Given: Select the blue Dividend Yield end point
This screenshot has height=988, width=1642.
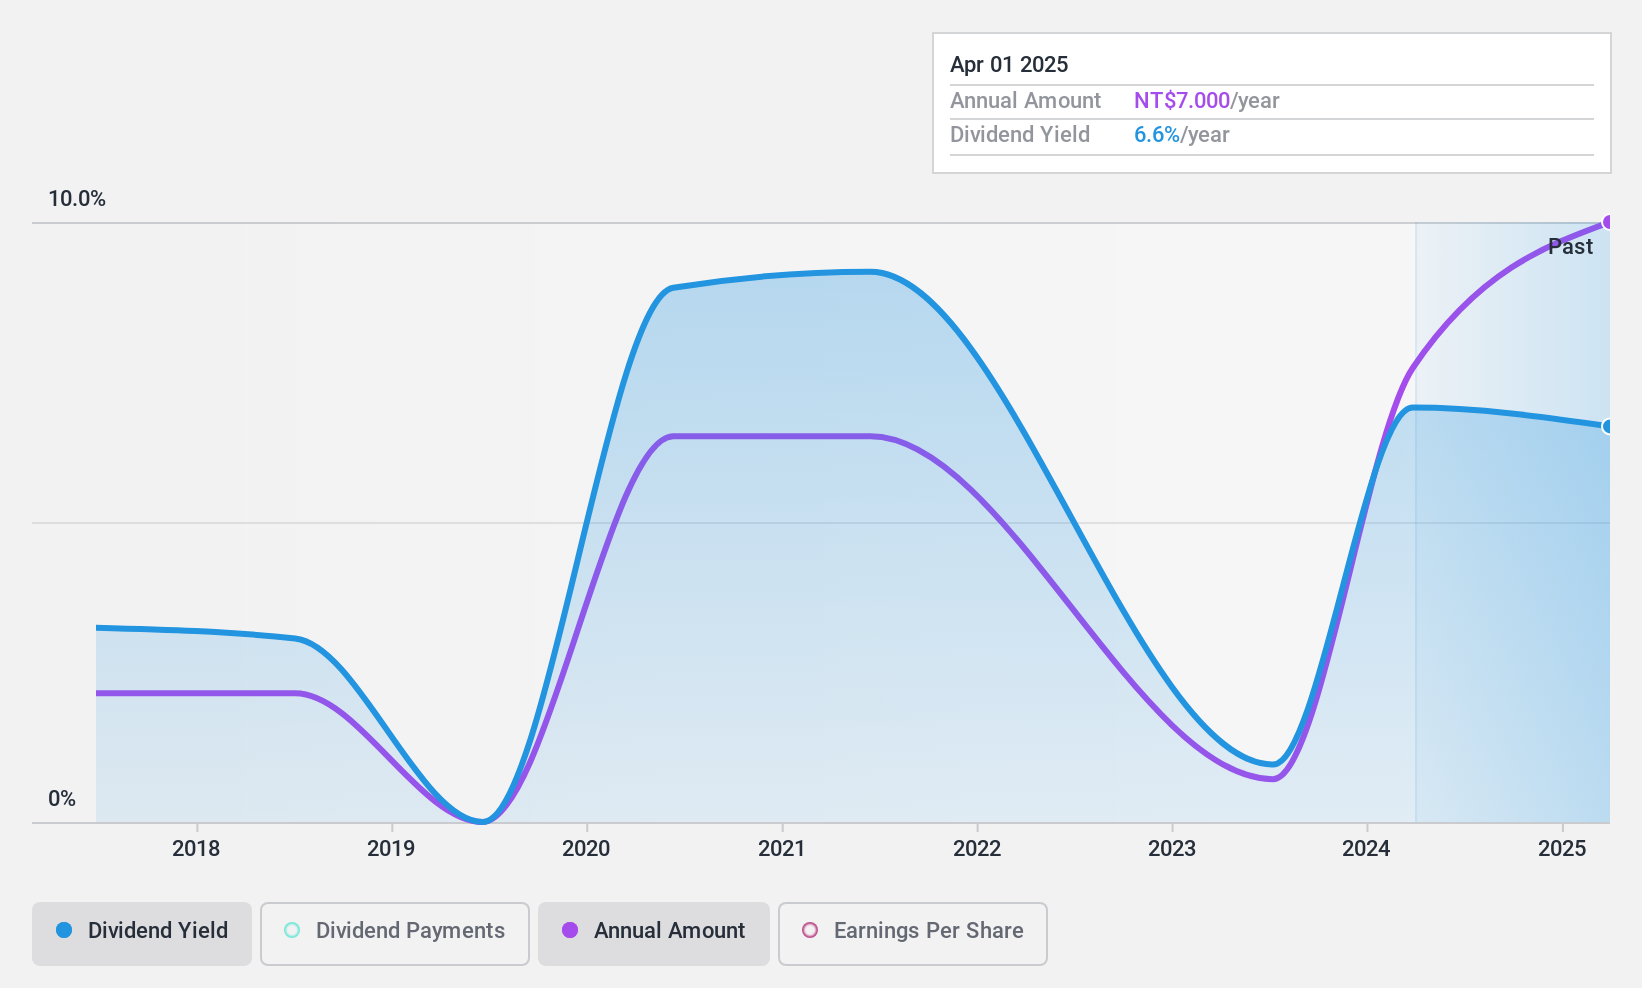Looking at the screenshot, I should click(1608, 426).
